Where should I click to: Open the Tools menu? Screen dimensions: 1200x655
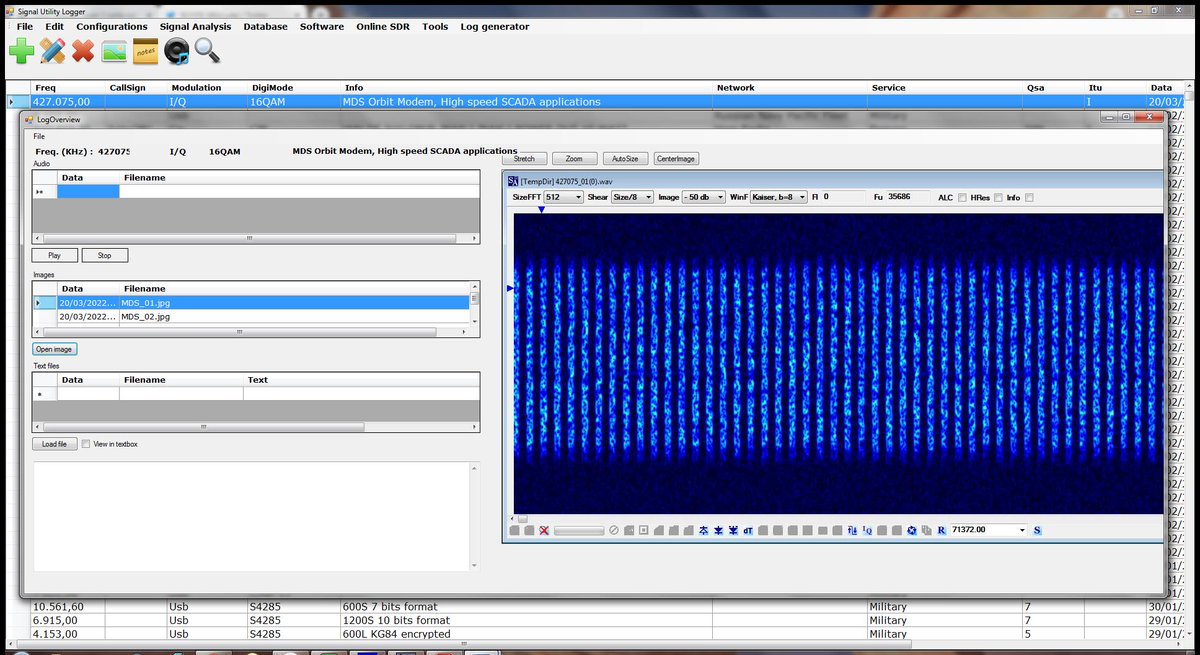point(435,27)
